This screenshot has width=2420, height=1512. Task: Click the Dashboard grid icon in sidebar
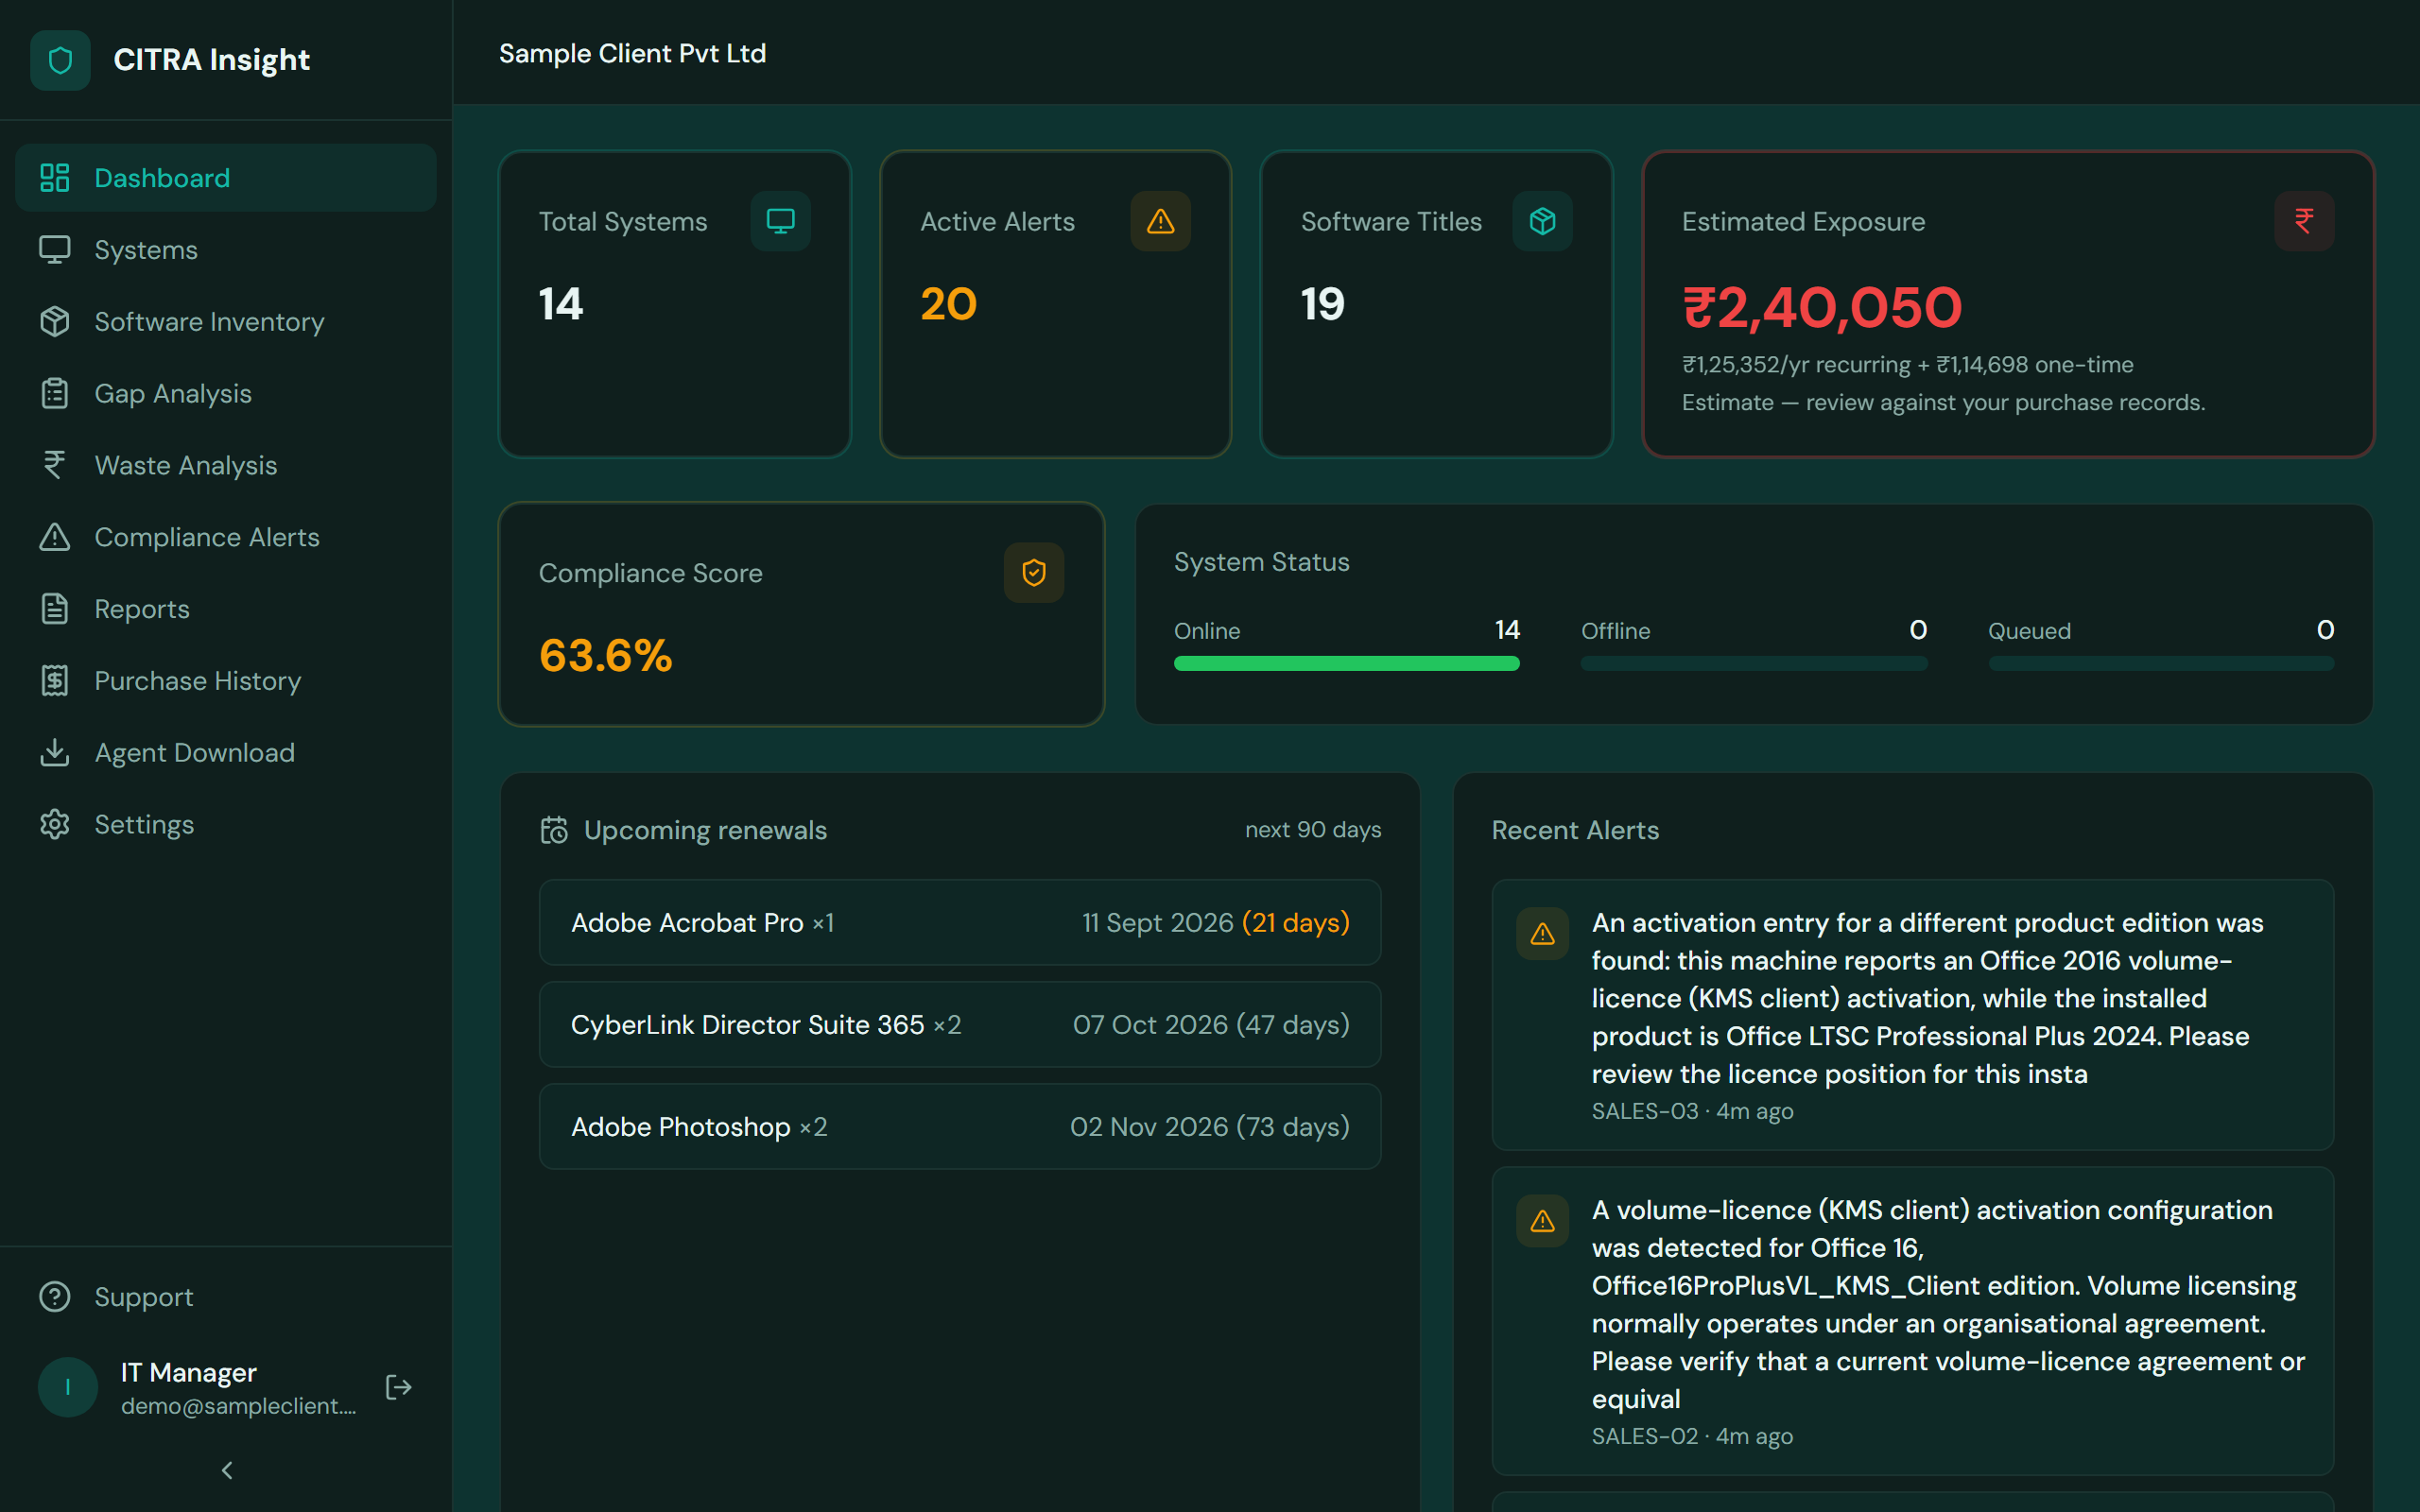(x=54, y=178)
